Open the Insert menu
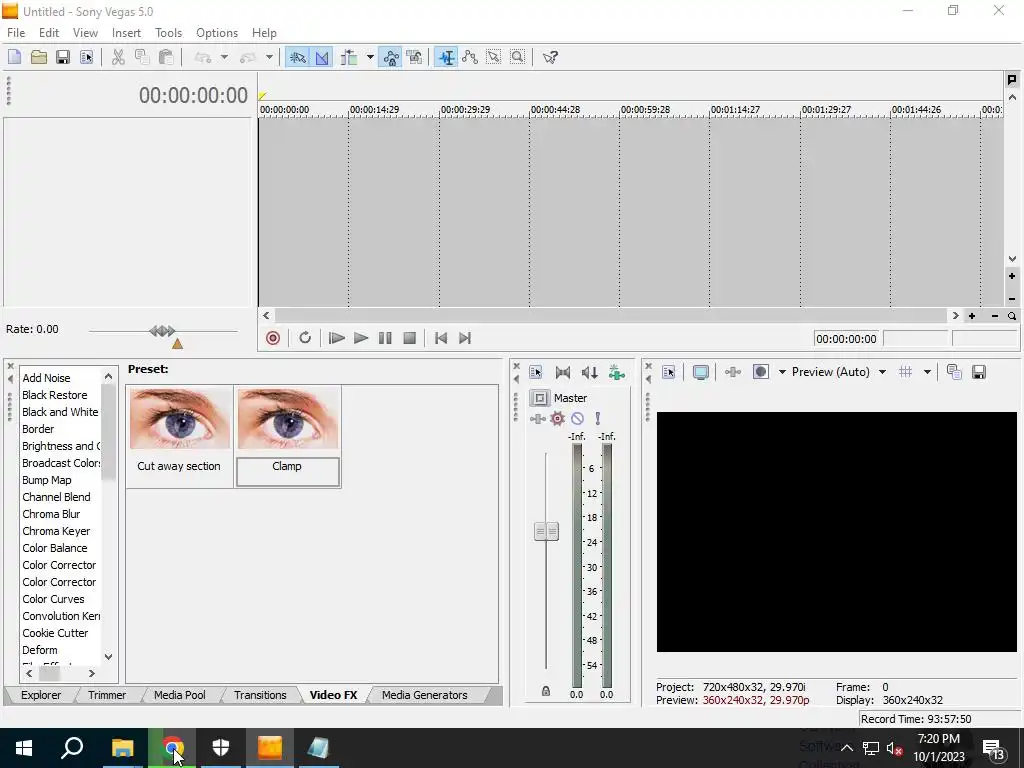 (x=126, y=33)
